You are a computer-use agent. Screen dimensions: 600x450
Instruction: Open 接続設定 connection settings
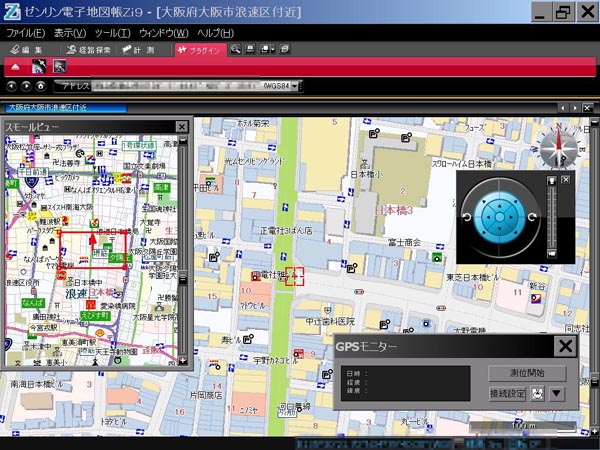point(508,393)
